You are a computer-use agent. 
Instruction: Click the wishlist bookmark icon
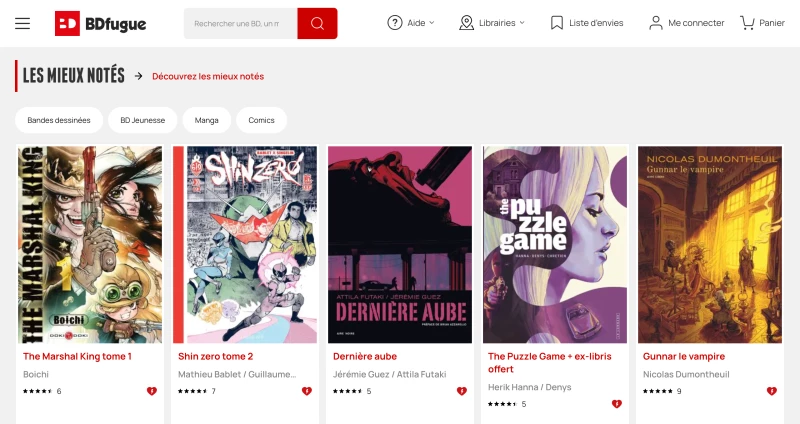coord(557,23)
